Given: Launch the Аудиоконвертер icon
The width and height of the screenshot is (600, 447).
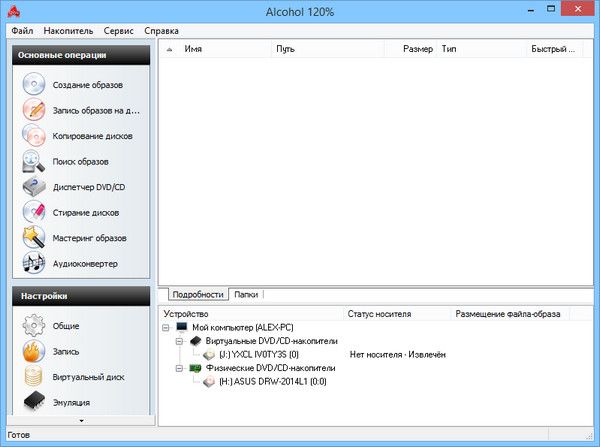Looking at the screenshot, I should click(x=35, y=263).
